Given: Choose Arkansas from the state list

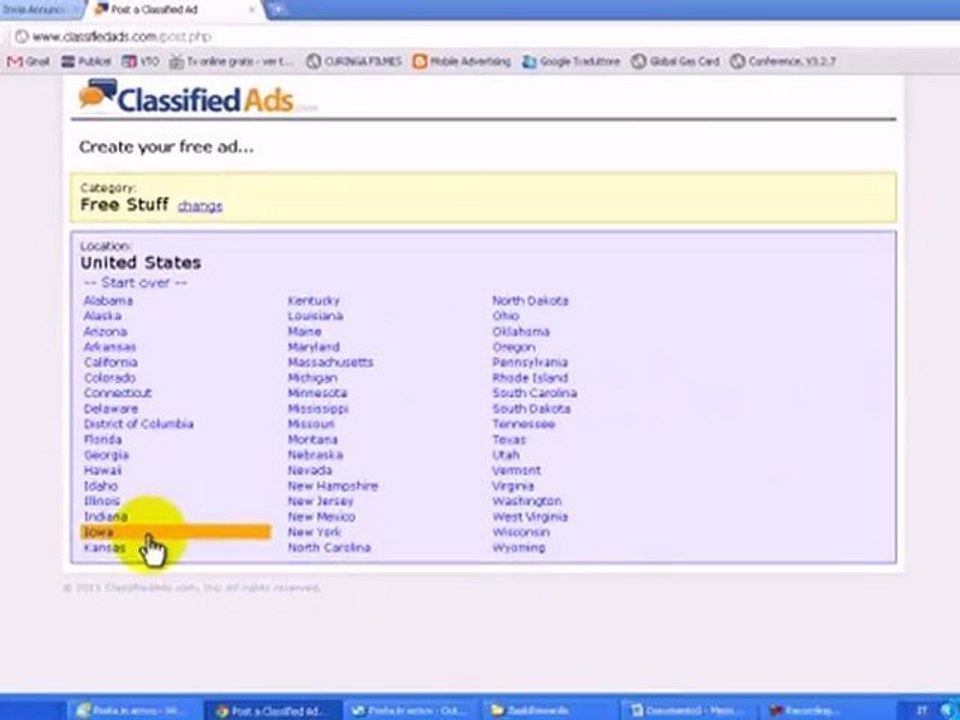Looking at the screenshot, I should [110, 347].
